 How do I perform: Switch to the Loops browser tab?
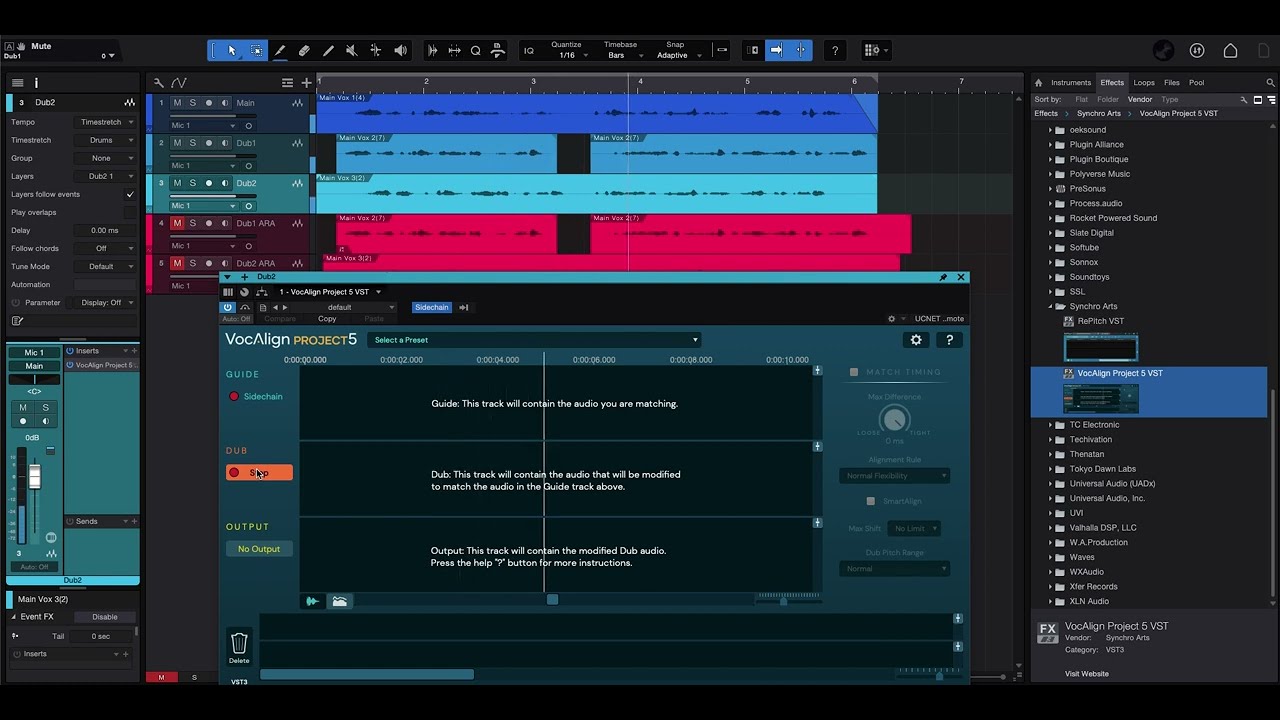[x=1144, y=83]
